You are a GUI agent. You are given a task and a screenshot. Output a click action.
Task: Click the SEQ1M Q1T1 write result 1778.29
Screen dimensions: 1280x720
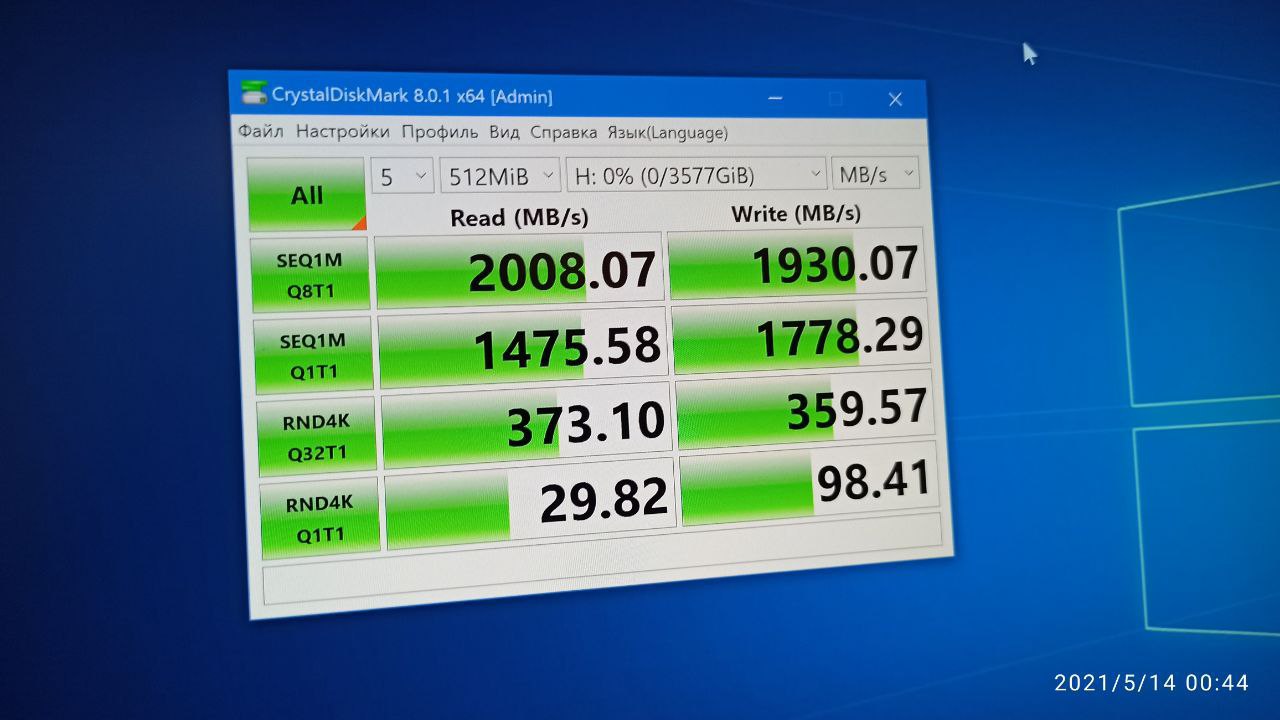click(x=801, y=335)
